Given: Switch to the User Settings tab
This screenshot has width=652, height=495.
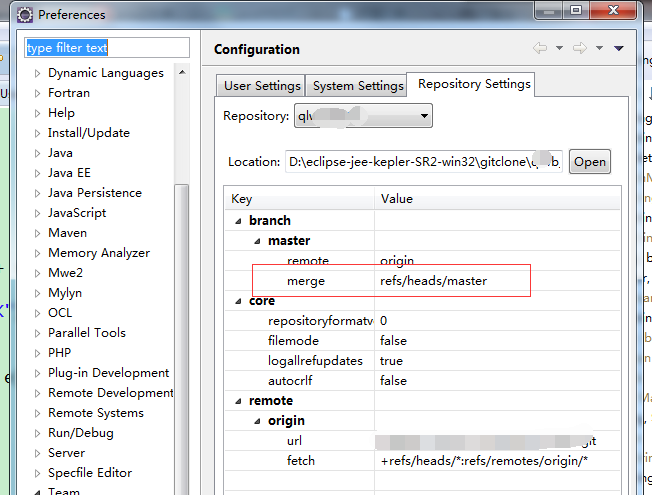Looking at the screenshot, I should pos(262,86).
